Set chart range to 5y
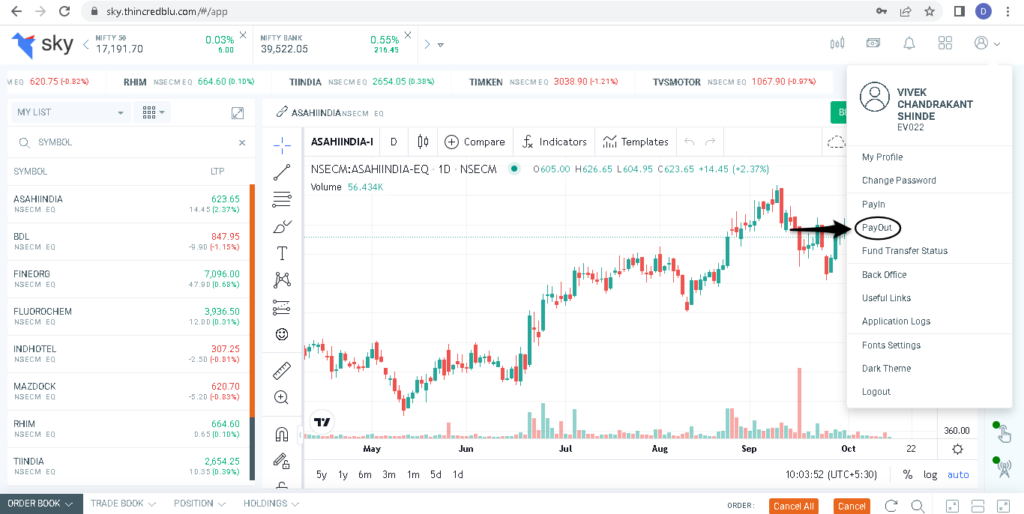This screenshot has height=514, width=1024. pyautogui.click(x=321, y=475)
